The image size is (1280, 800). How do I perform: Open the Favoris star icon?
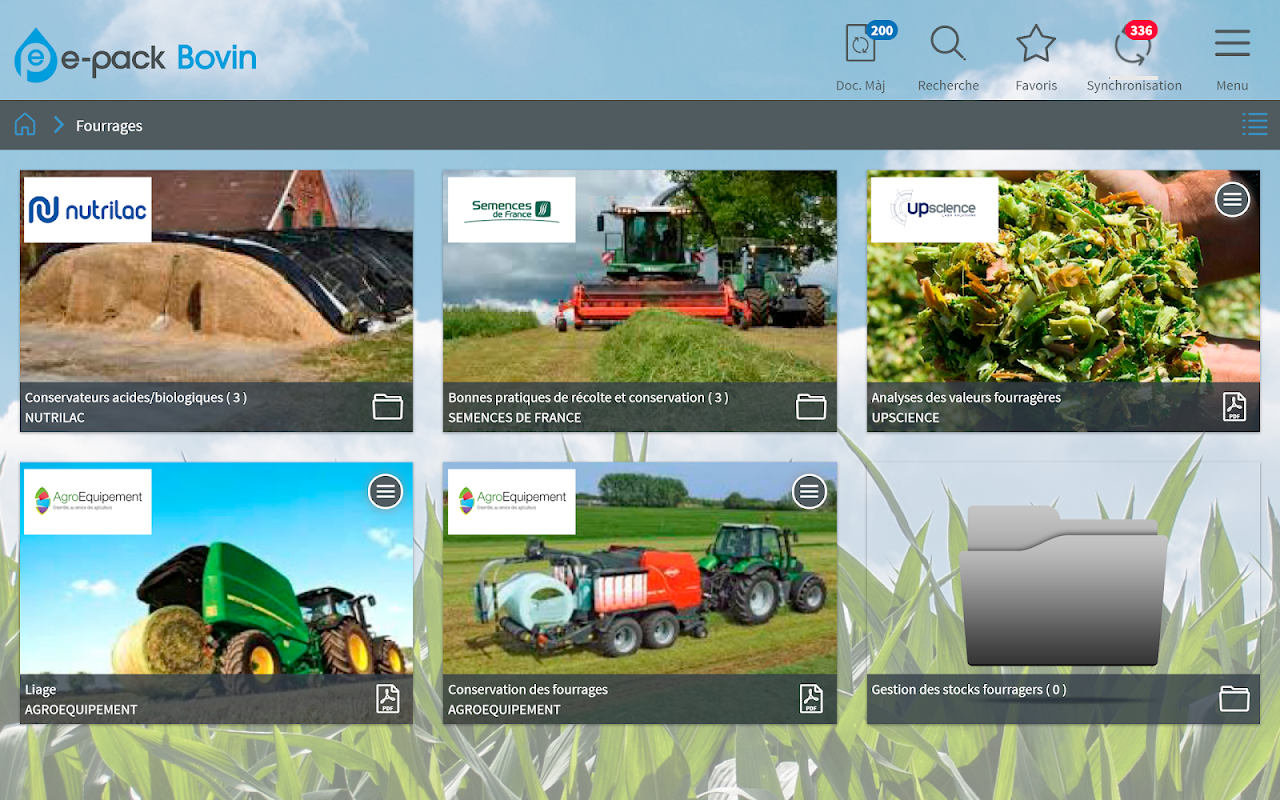click(1036, 46)
